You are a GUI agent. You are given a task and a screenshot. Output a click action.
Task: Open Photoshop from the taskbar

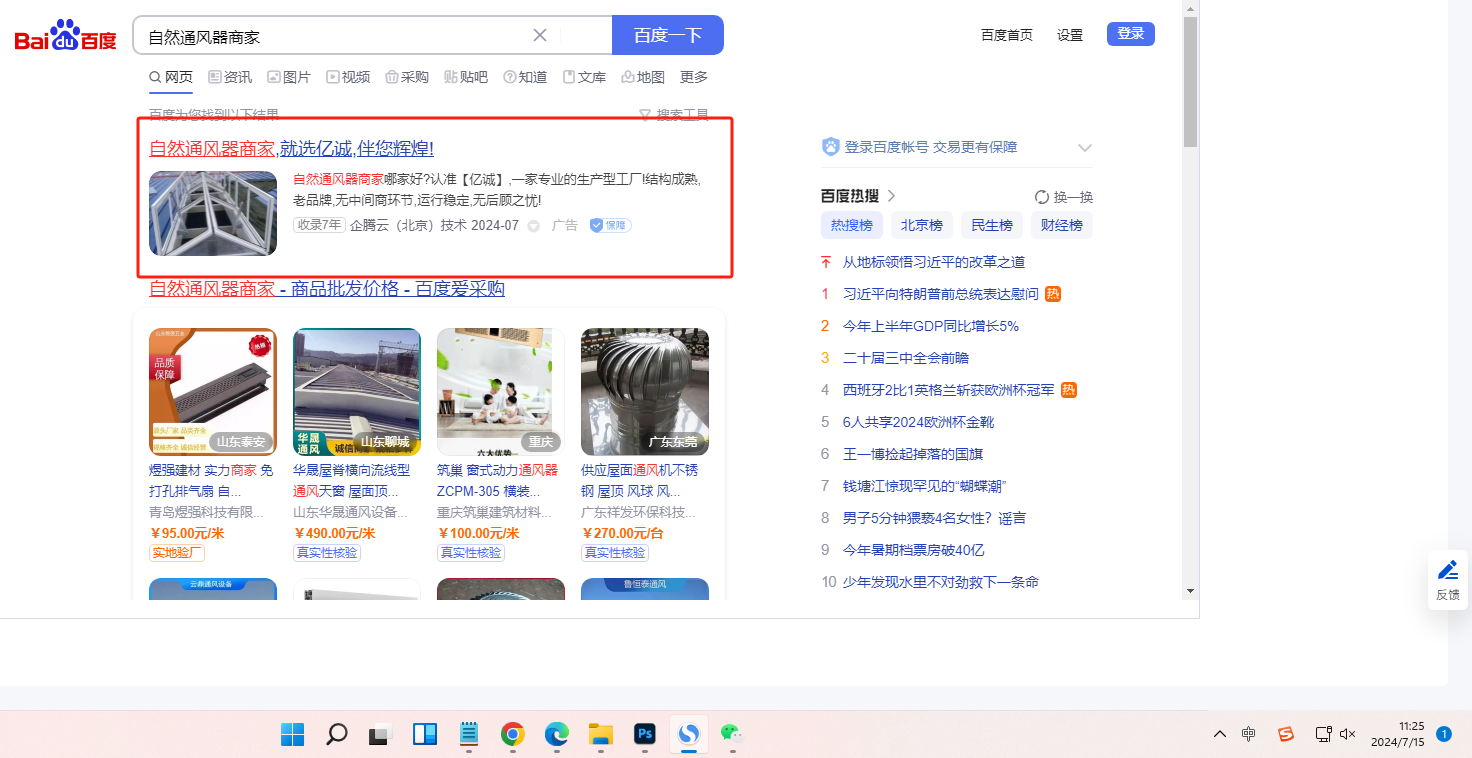tap(644, 735)
